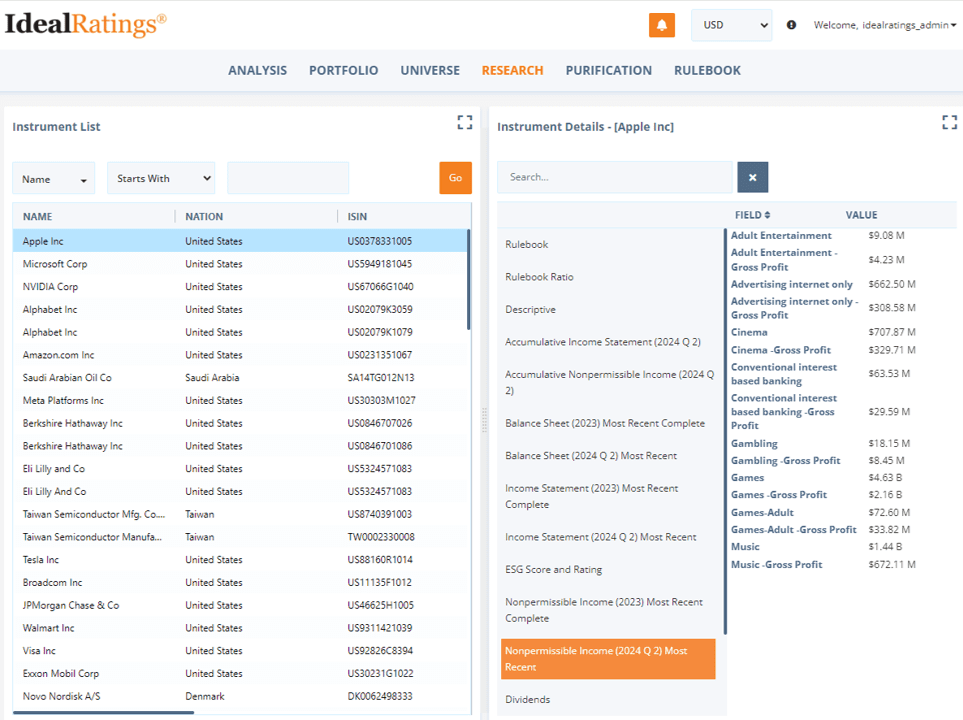Open the Name filter dropdown

pyautogui.click(x=53, y=179)
